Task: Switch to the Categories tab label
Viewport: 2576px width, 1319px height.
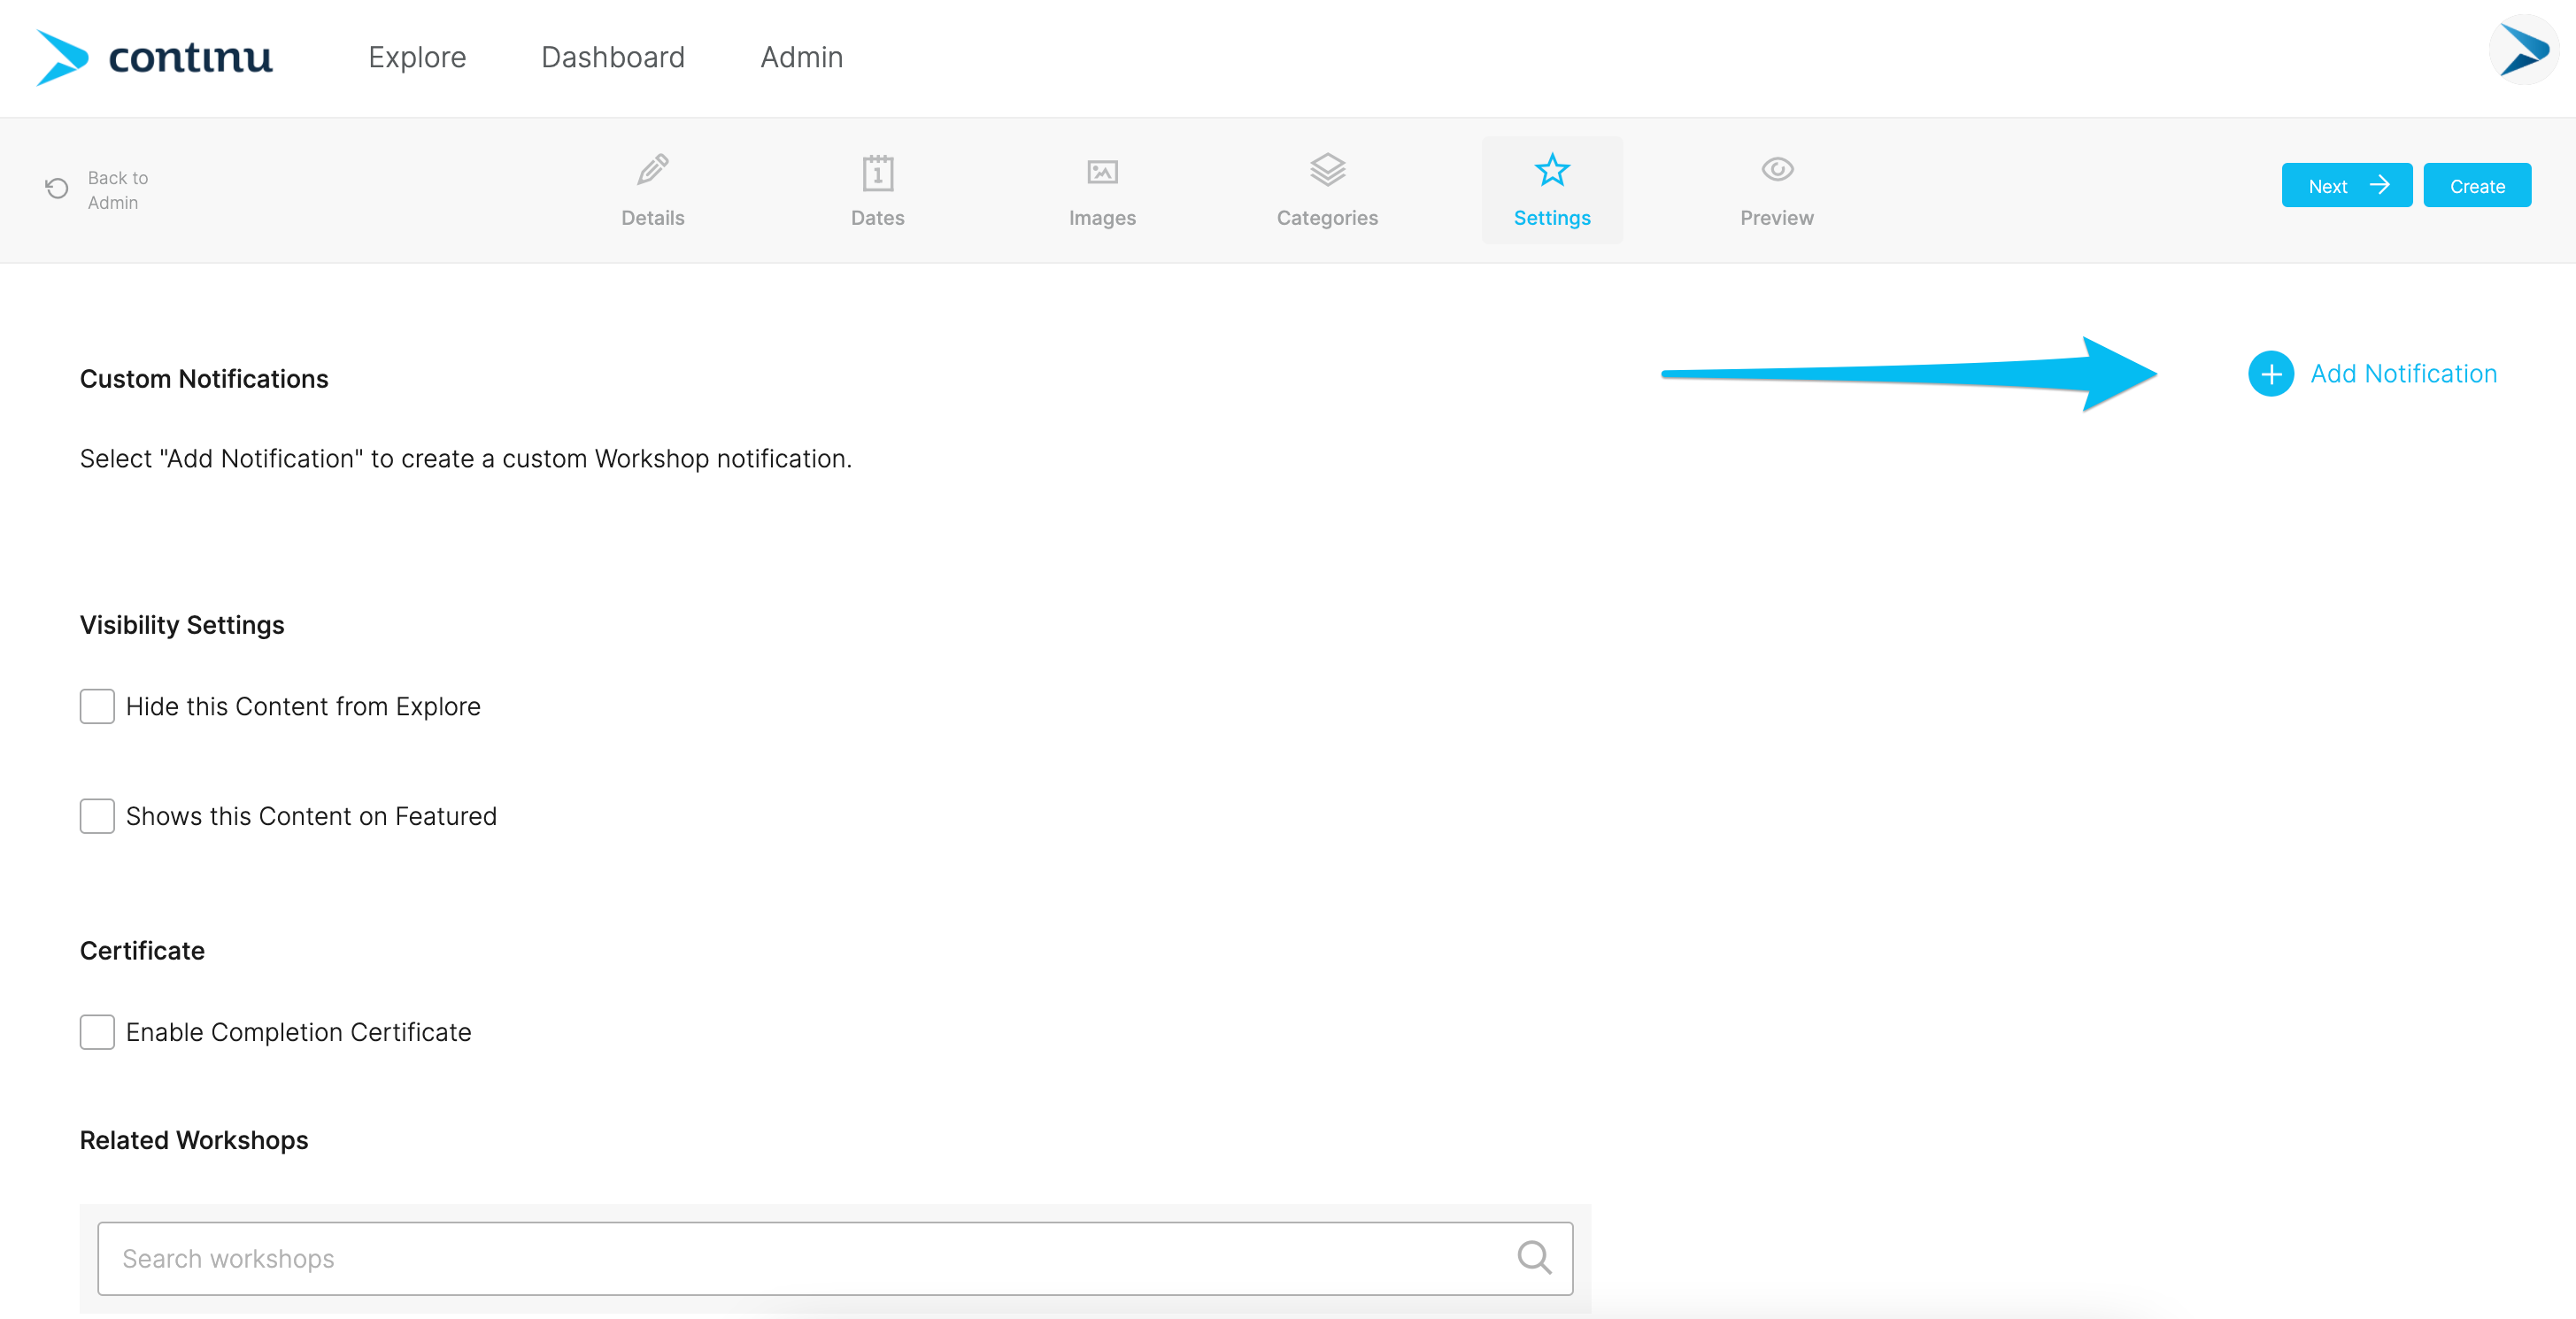Action: [1327, 218]
